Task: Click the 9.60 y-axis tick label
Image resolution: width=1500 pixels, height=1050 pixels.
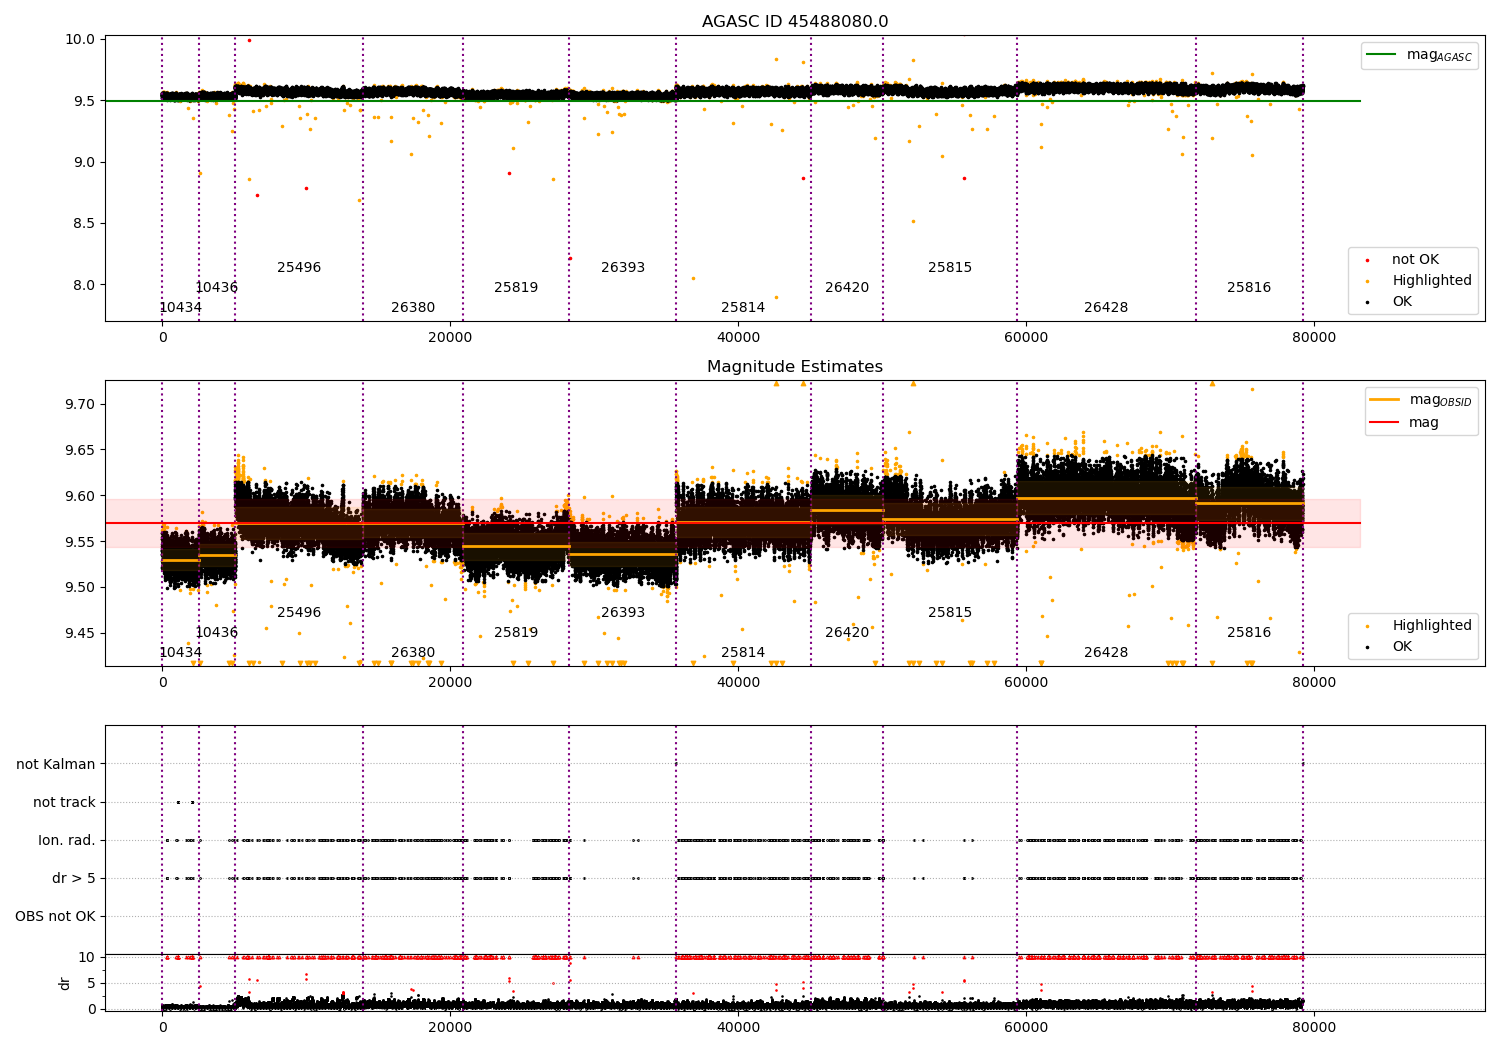Action: [x=81, y=497]
